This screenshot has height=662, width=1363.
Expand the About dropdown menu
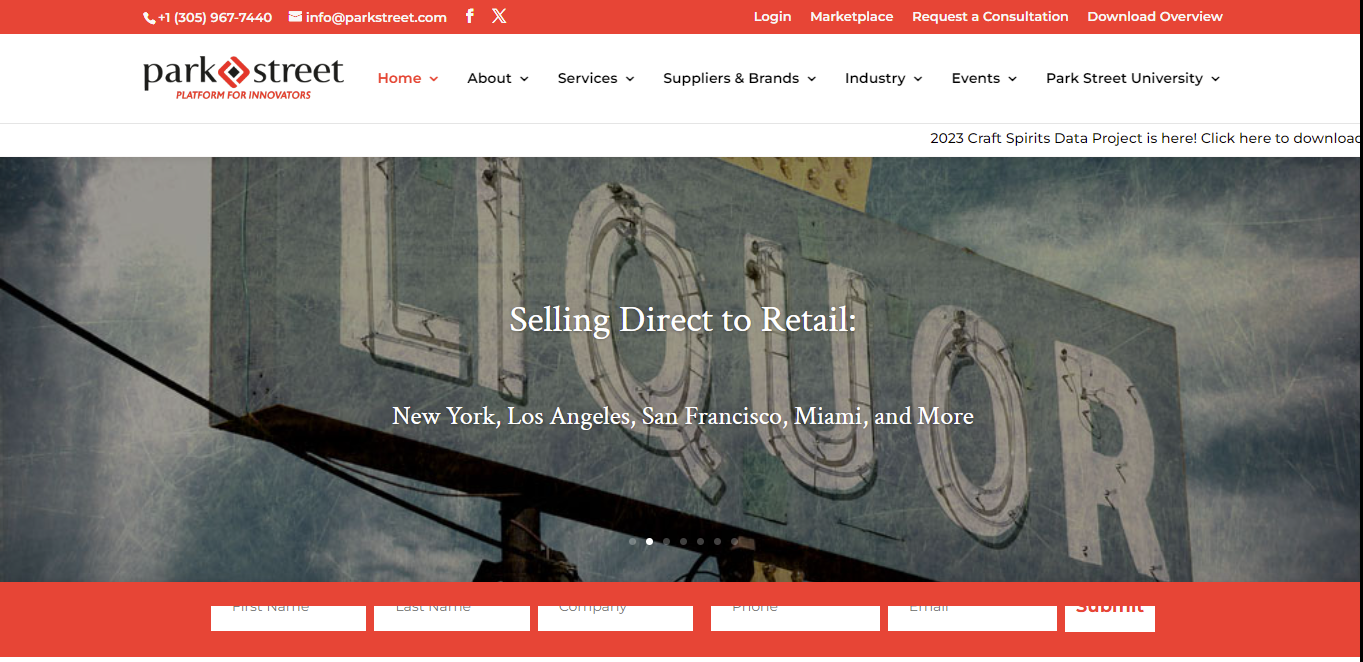coord(497,78)
